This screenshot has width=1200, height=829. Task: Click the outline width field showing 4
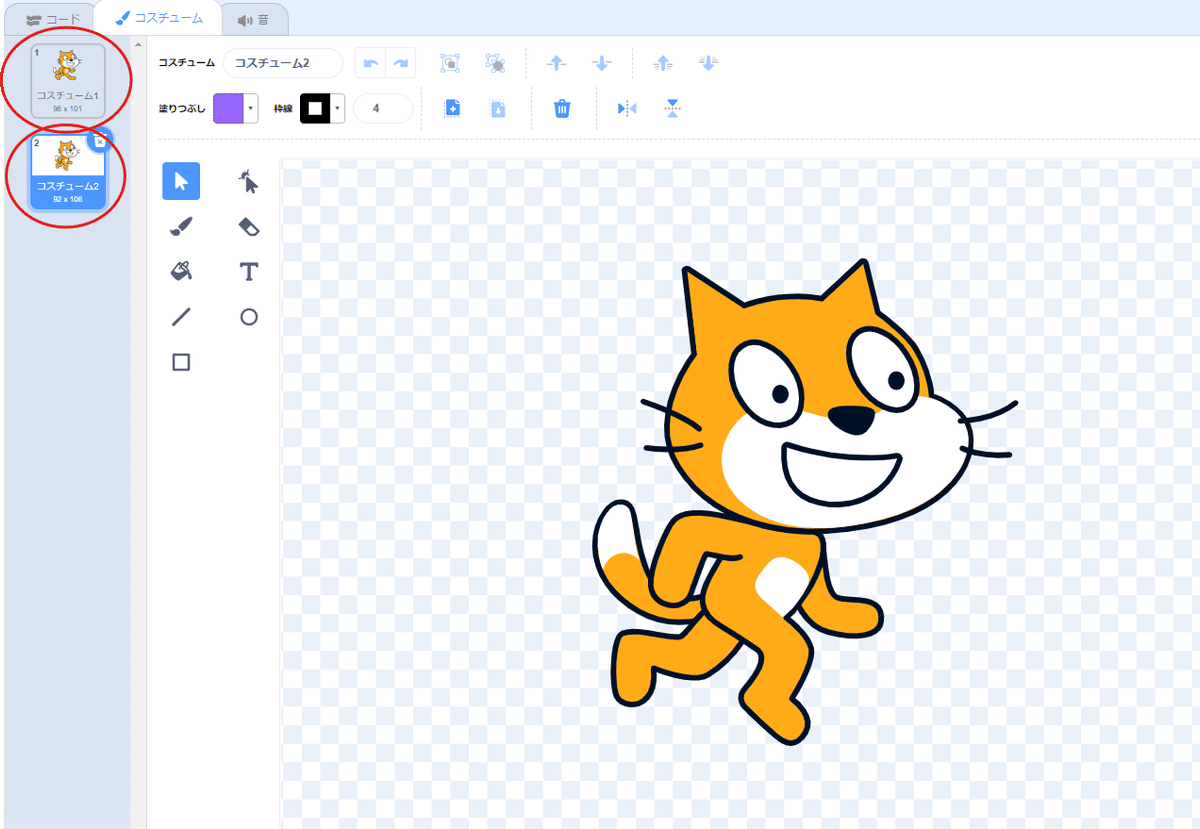pos(383,108)
